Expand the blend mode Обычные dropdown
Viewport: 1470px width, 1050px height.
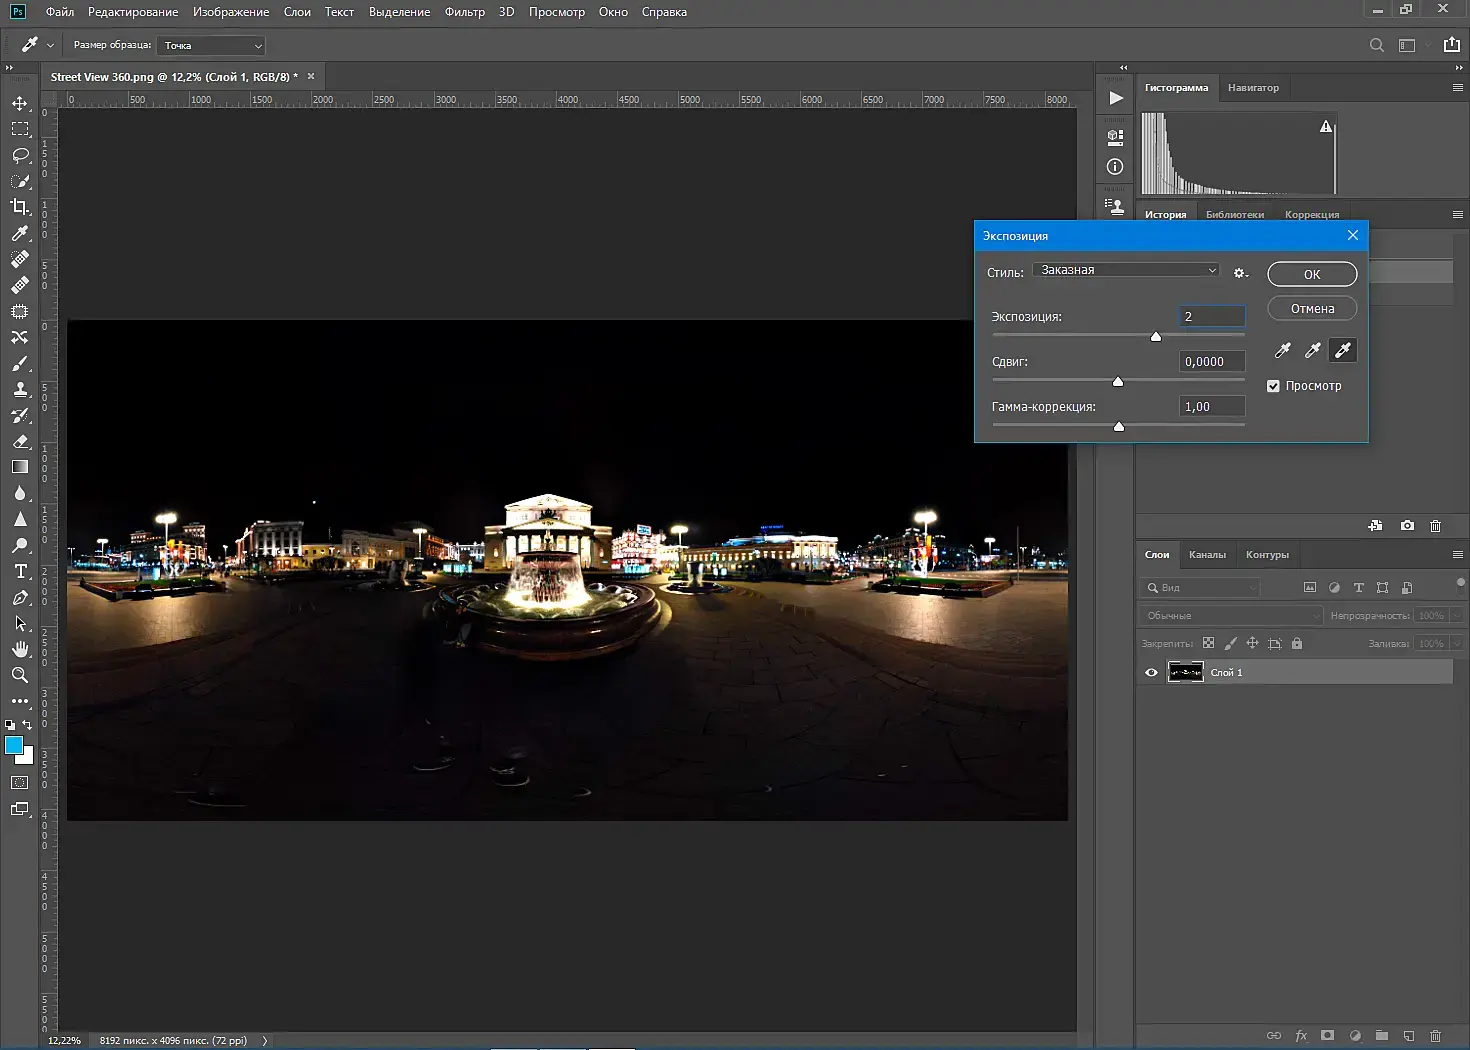1231,616
